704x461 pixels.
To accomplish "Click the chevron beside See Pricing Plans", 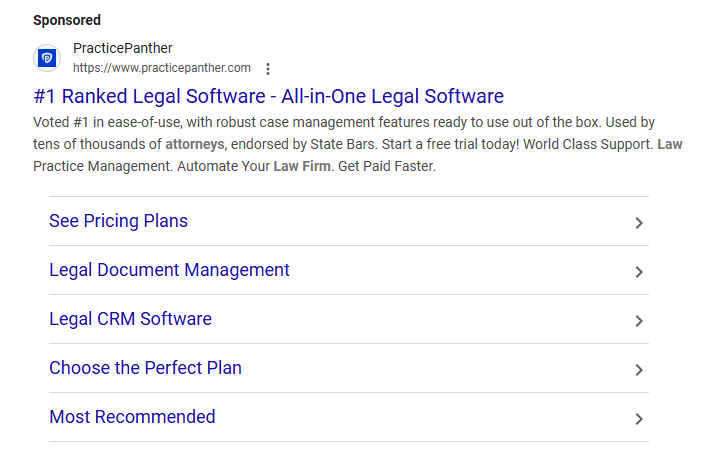I will tap(639, 223).
